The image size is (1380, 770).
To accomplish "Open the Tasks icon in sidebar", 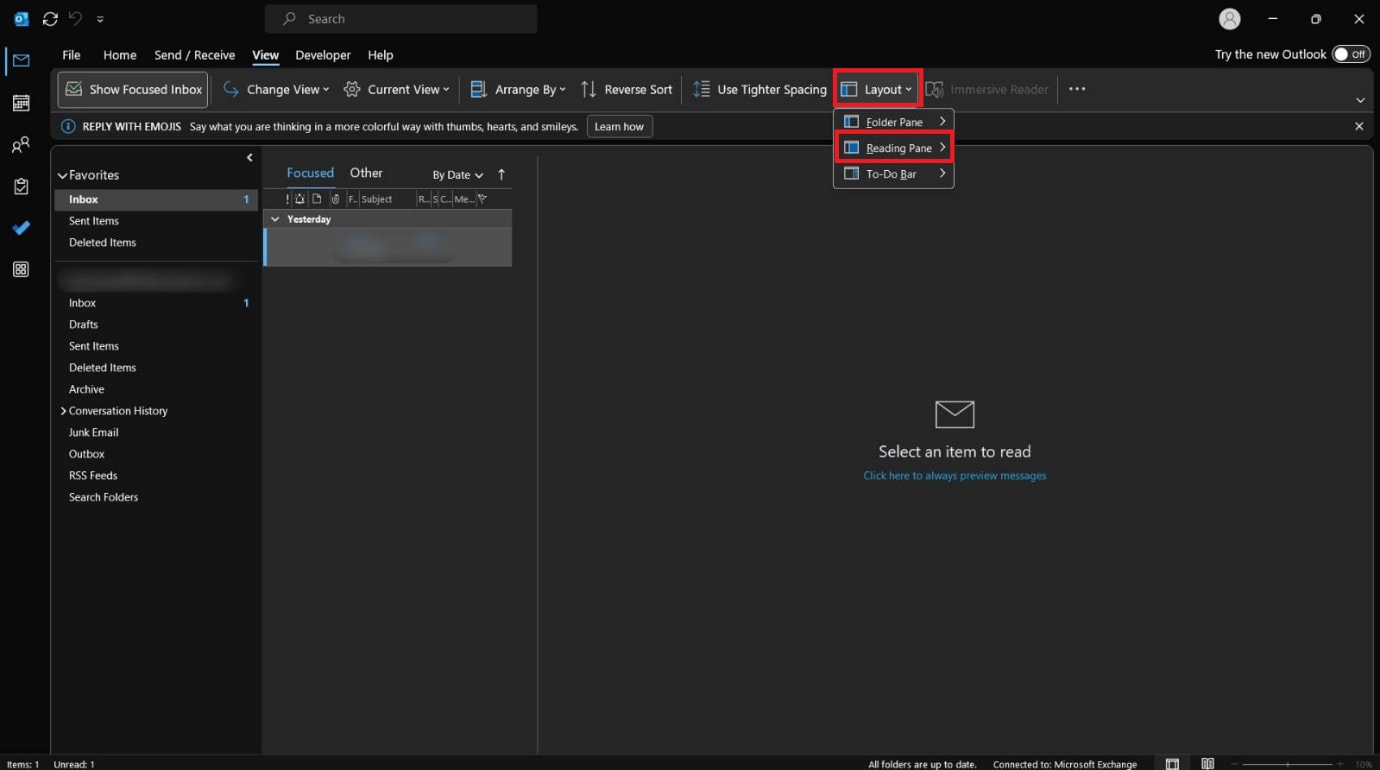I will coord(22,186).
